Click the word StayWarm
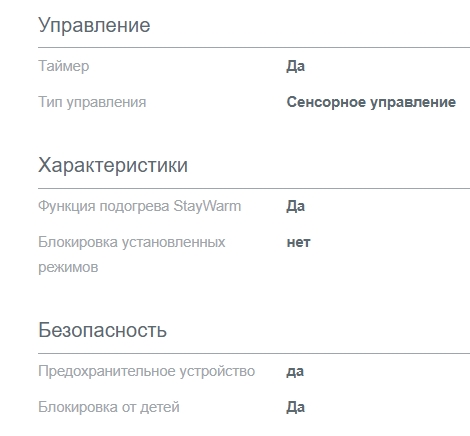470x436 pixels. (207, 206)
